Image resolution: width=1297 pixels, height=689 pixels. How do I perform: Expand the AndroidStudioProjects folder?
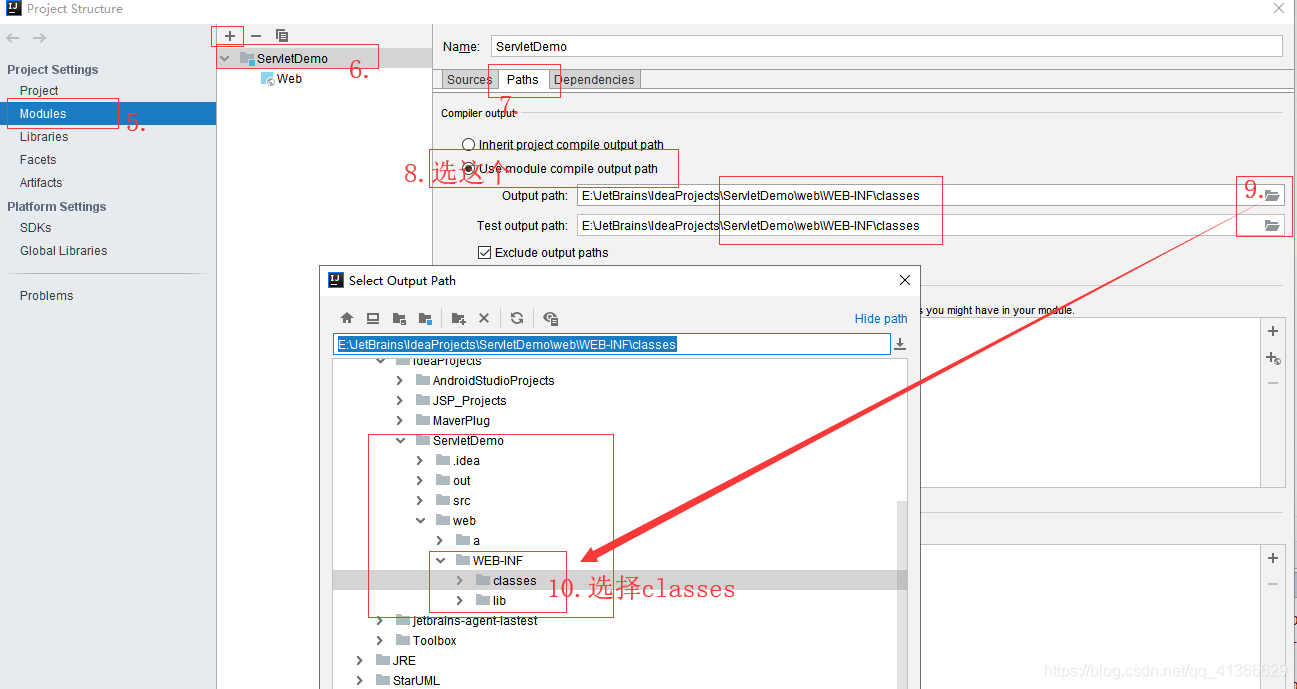399,381
